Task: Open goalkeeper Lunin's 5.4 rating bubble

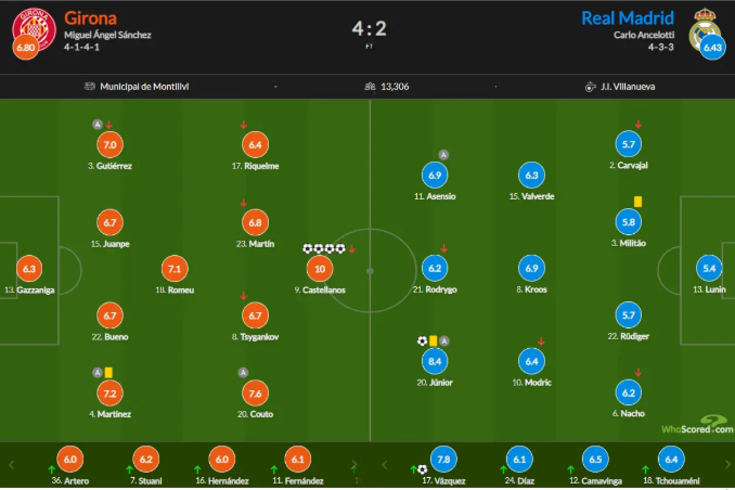Action: point(709,268)
